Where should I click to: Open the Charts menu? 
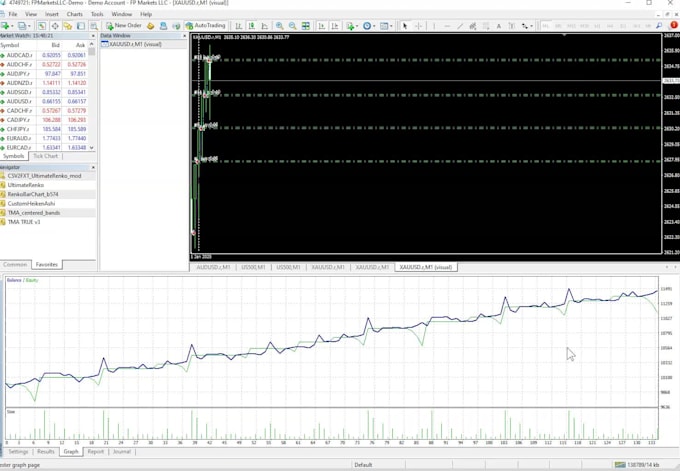75,14
